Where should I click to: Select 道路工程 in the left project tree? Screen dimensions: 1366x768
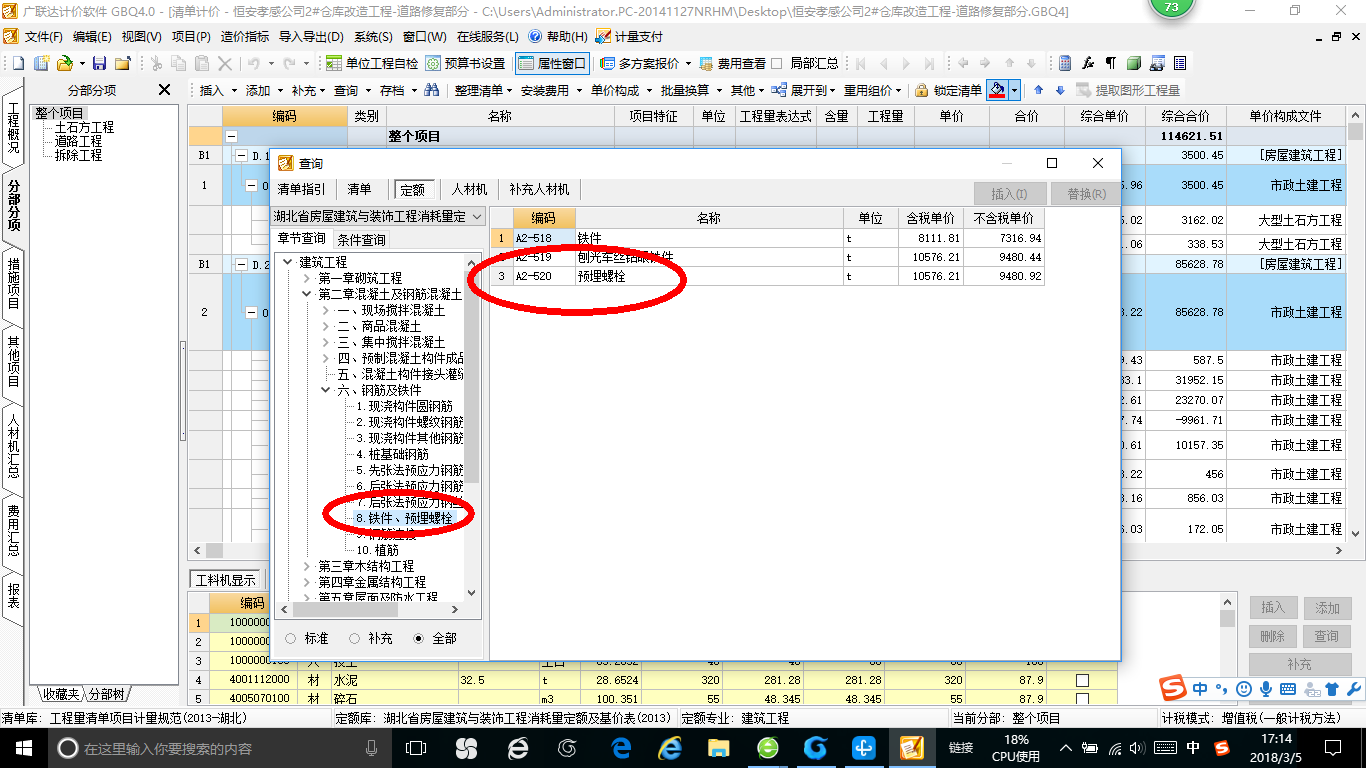[x=78, y=141]
